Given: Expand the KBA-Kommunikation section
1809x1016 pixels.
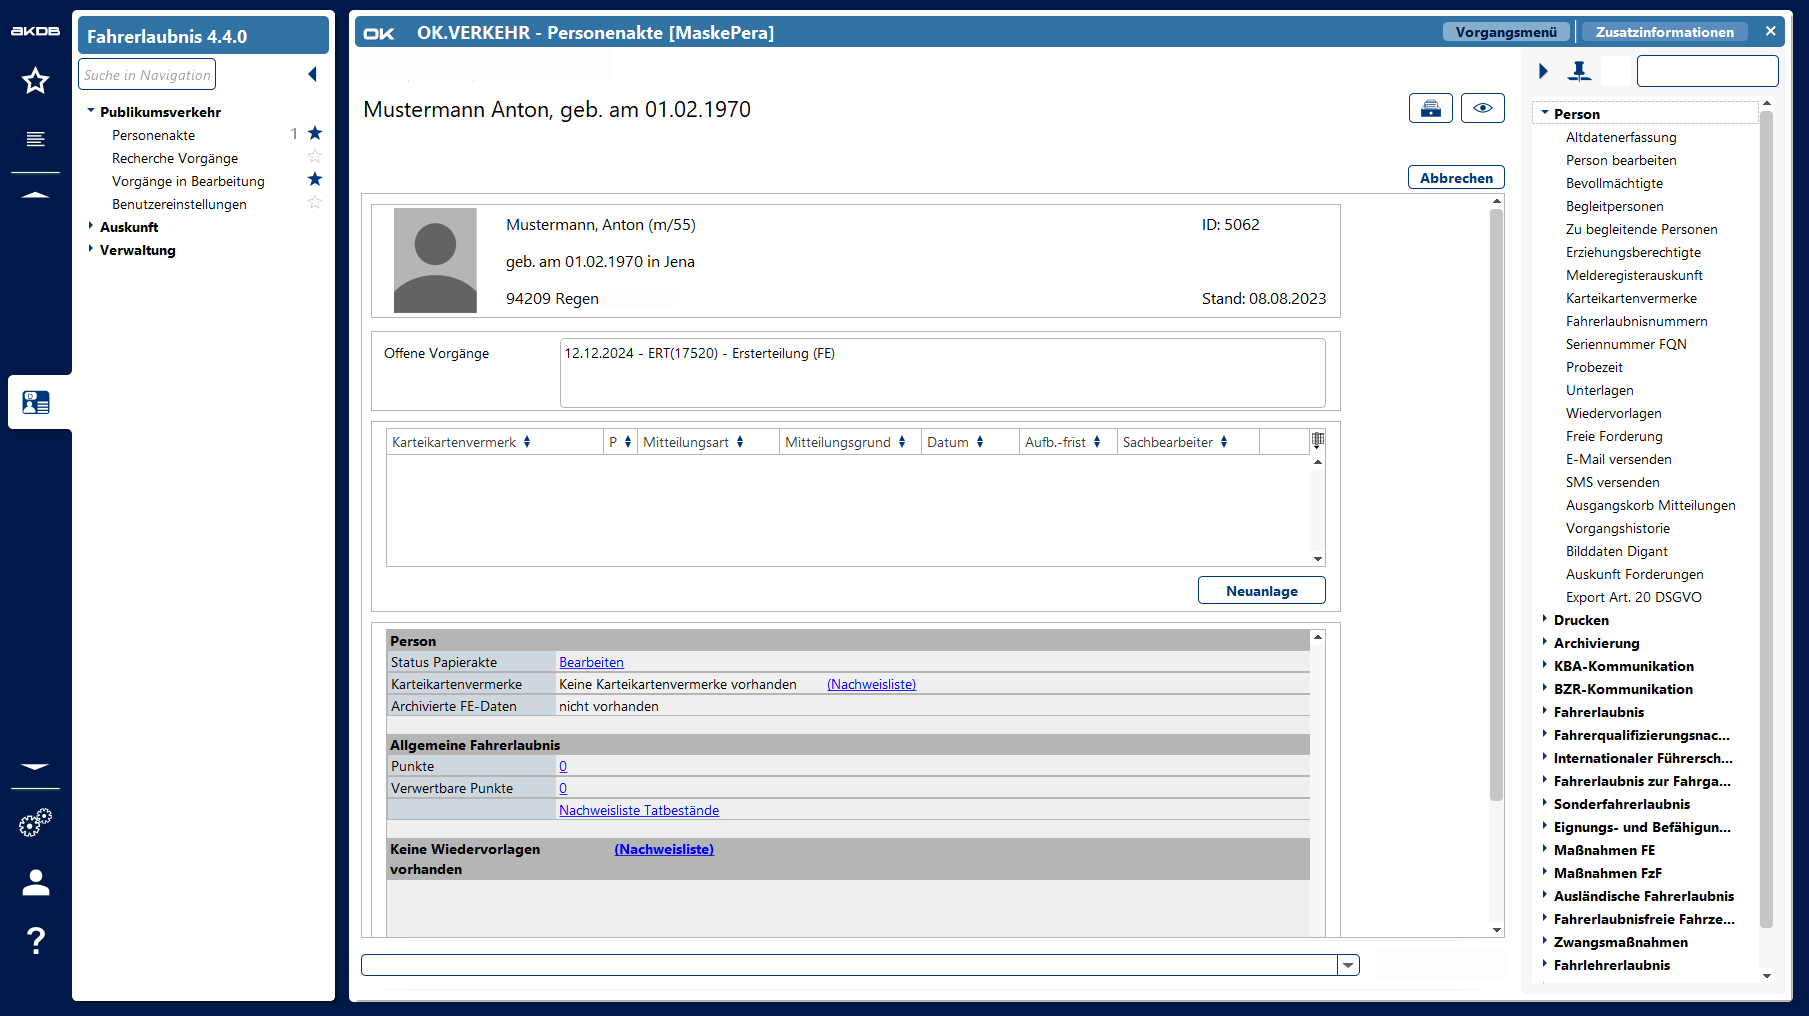Looking at the screenshot, I should click(1545, 666).
